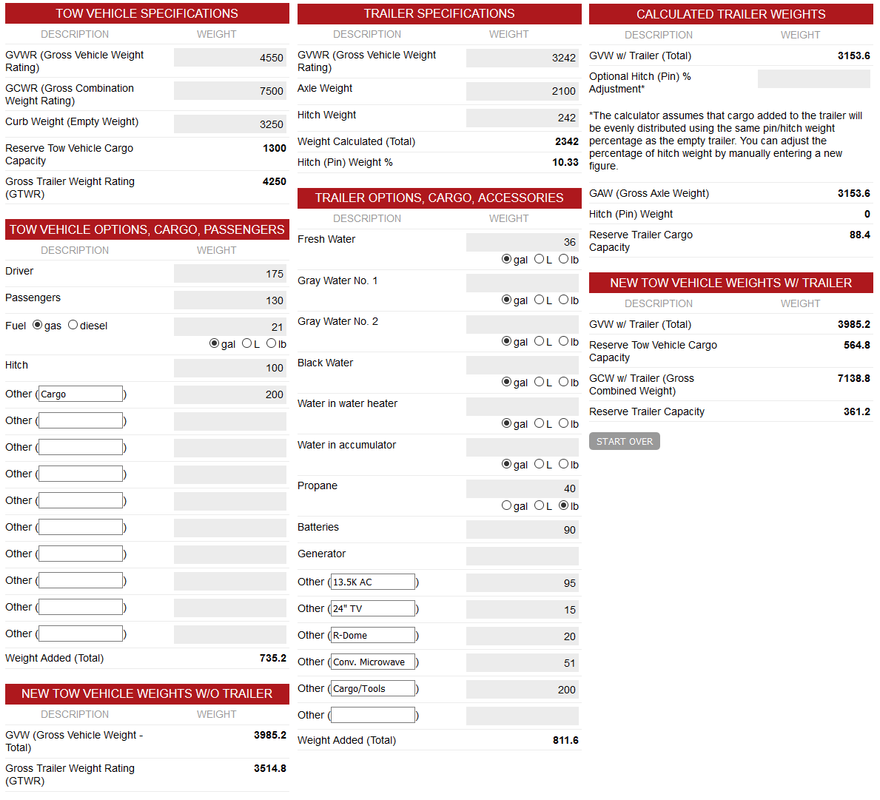Edit 24" TV description field
The width and height of the screenshot is (880, 800).
[373, 610]
